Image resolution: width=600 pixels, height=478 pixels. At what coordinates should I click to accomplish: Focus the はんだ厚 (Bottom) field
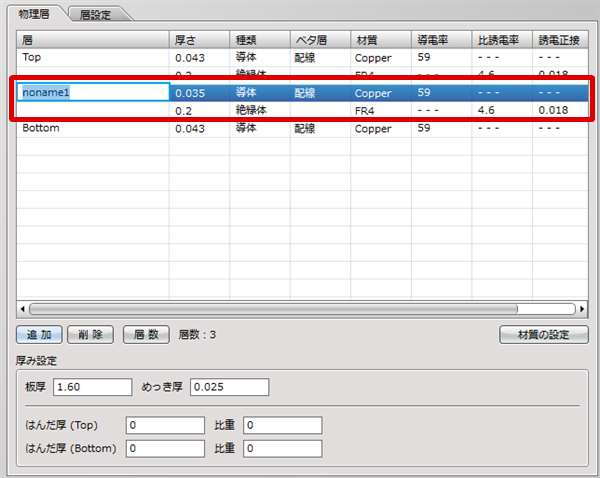(166, 449)
